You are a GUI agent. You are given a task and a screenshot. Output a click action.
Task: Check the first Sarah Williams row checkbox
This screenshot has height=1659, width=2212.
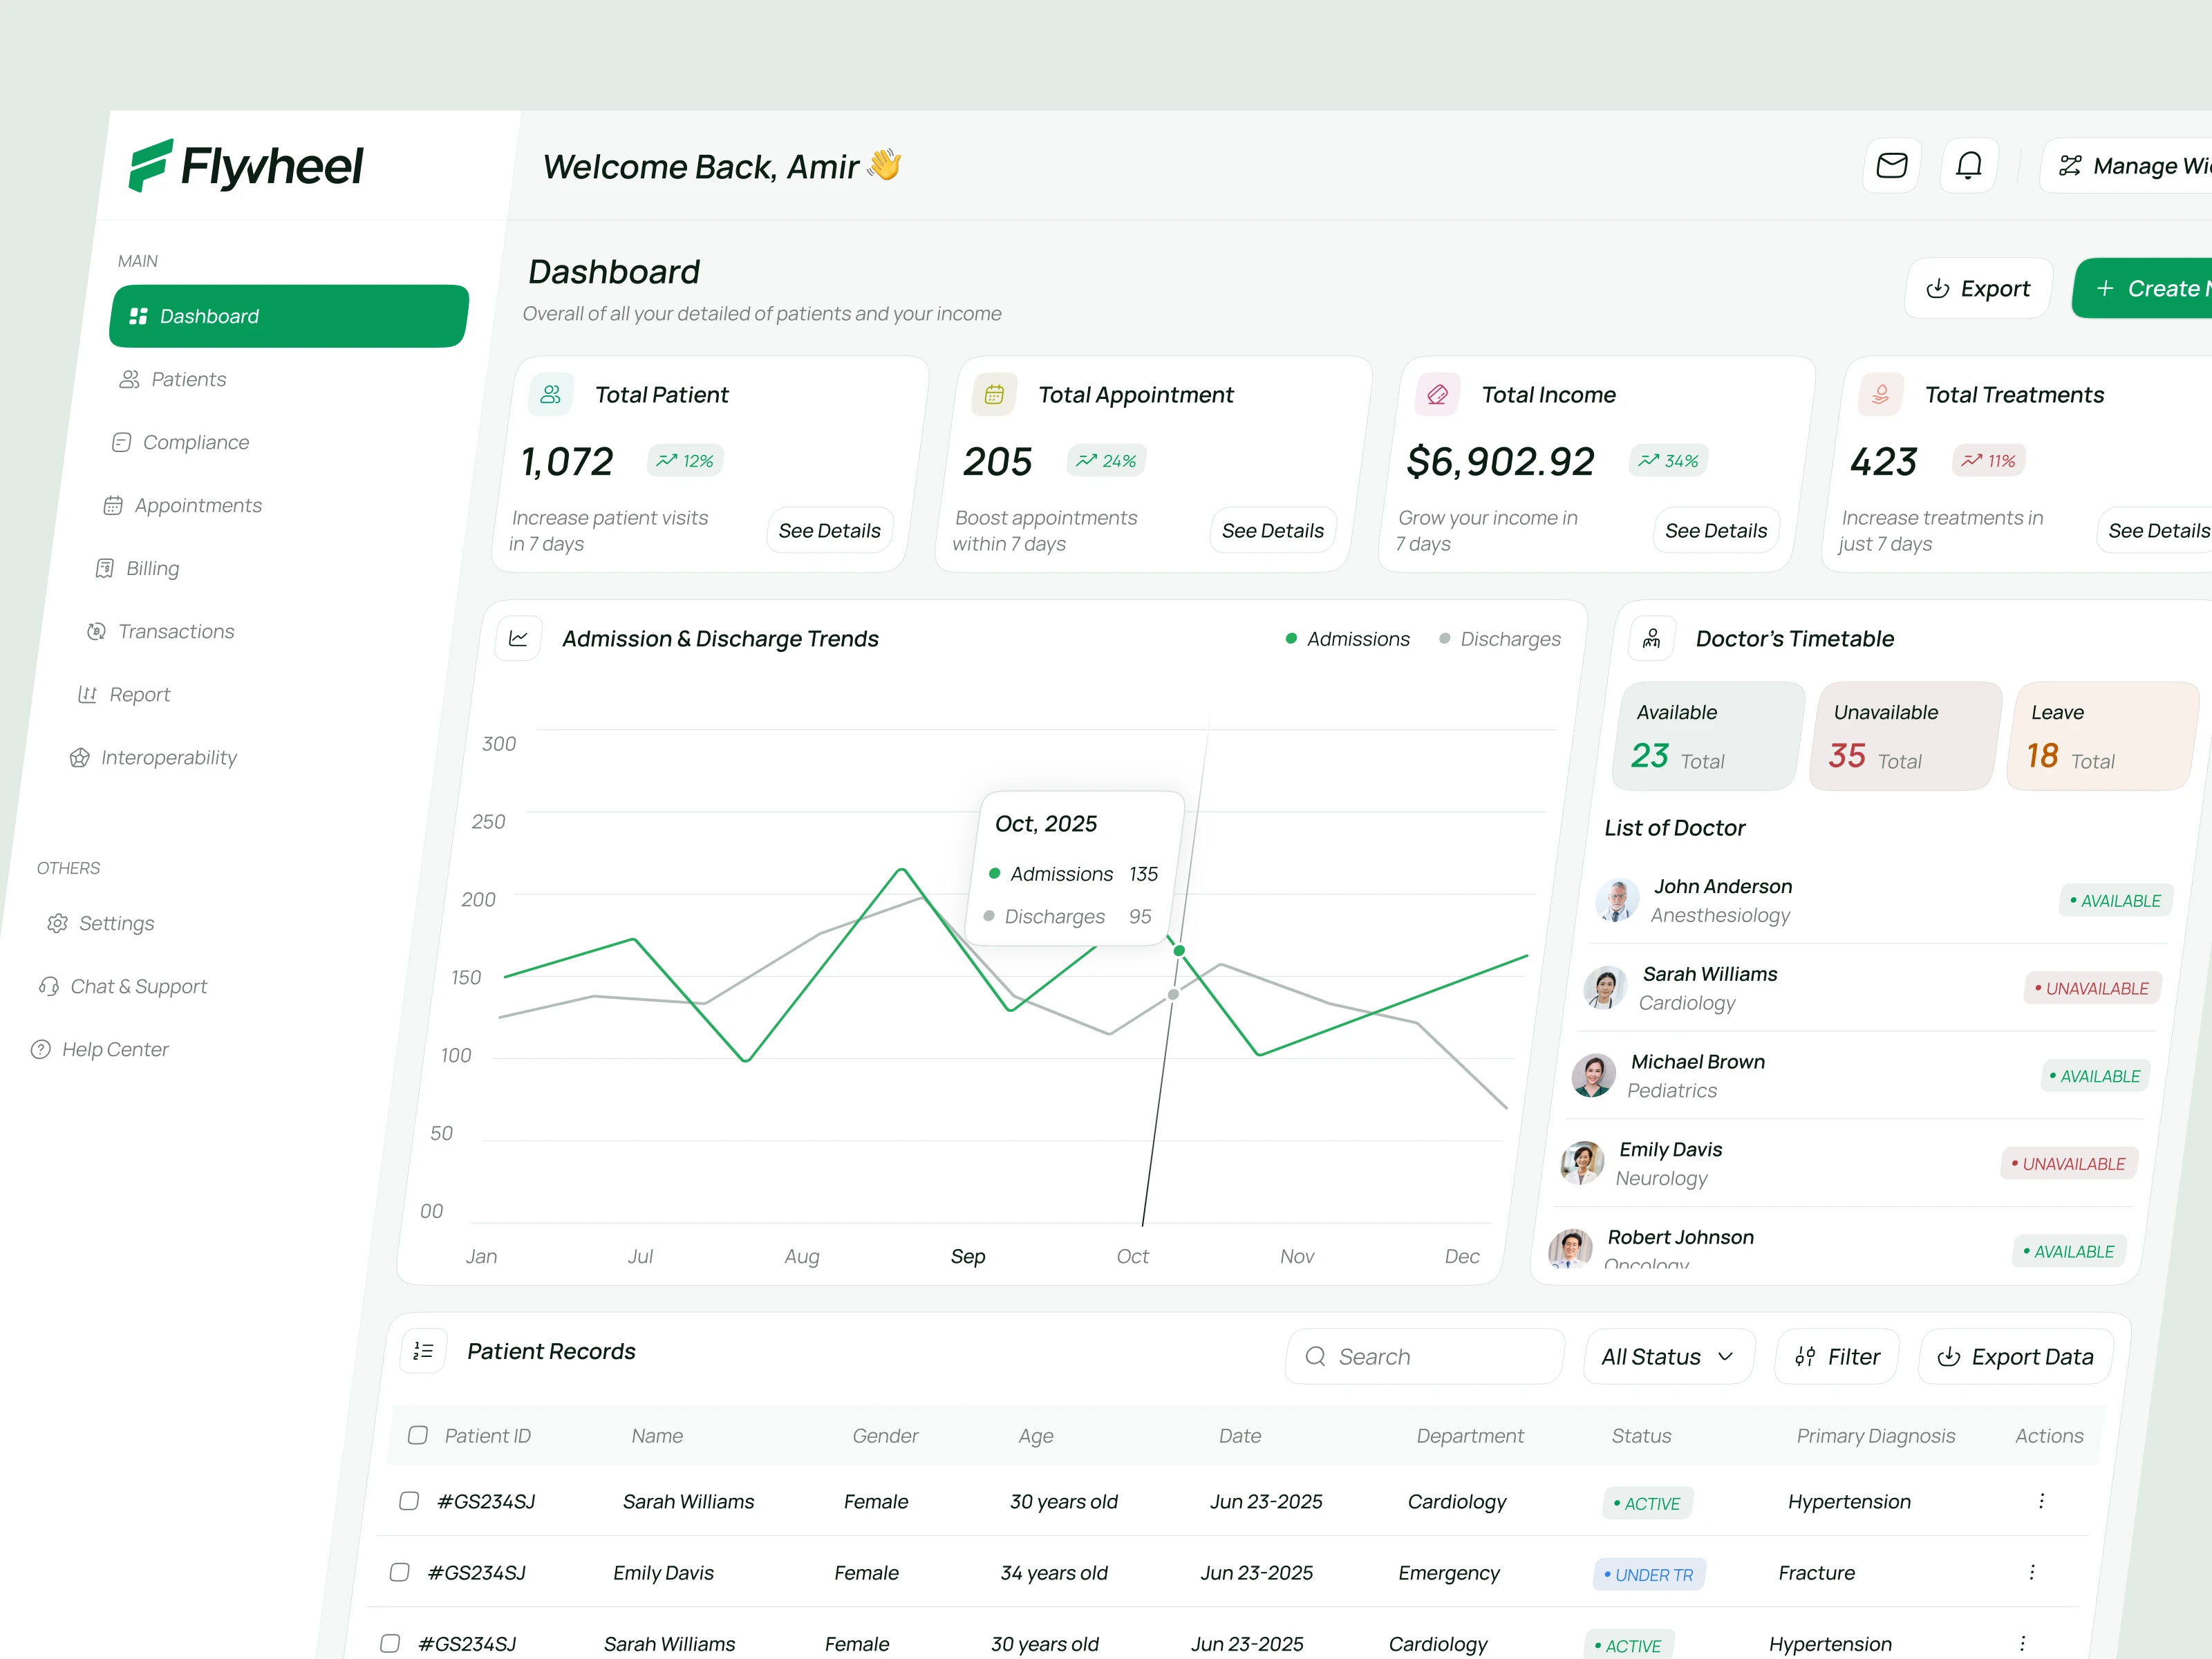pos(408,1501)
